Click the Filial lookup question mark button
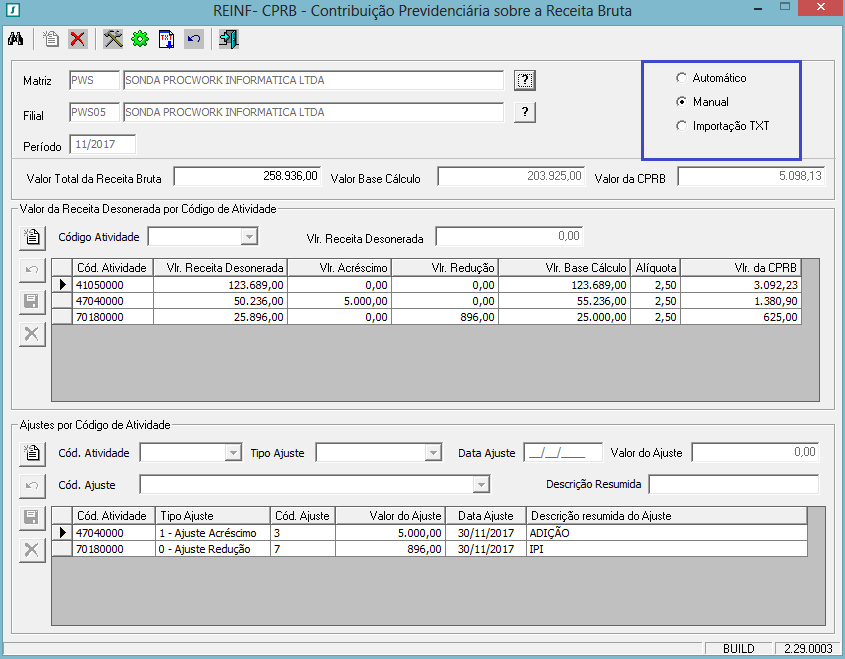Viewport: 845px width, 659px height. point(525,112)
